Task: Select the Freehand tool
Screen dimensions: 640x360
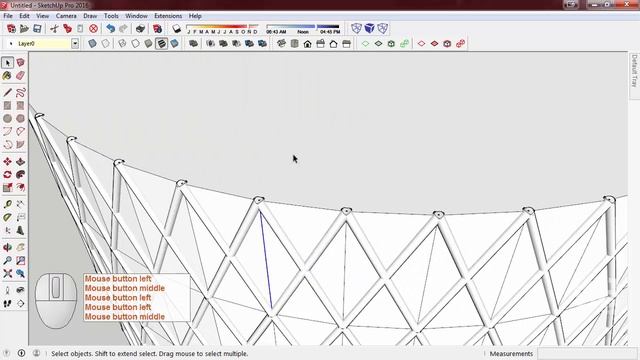Action: point(20,93)
